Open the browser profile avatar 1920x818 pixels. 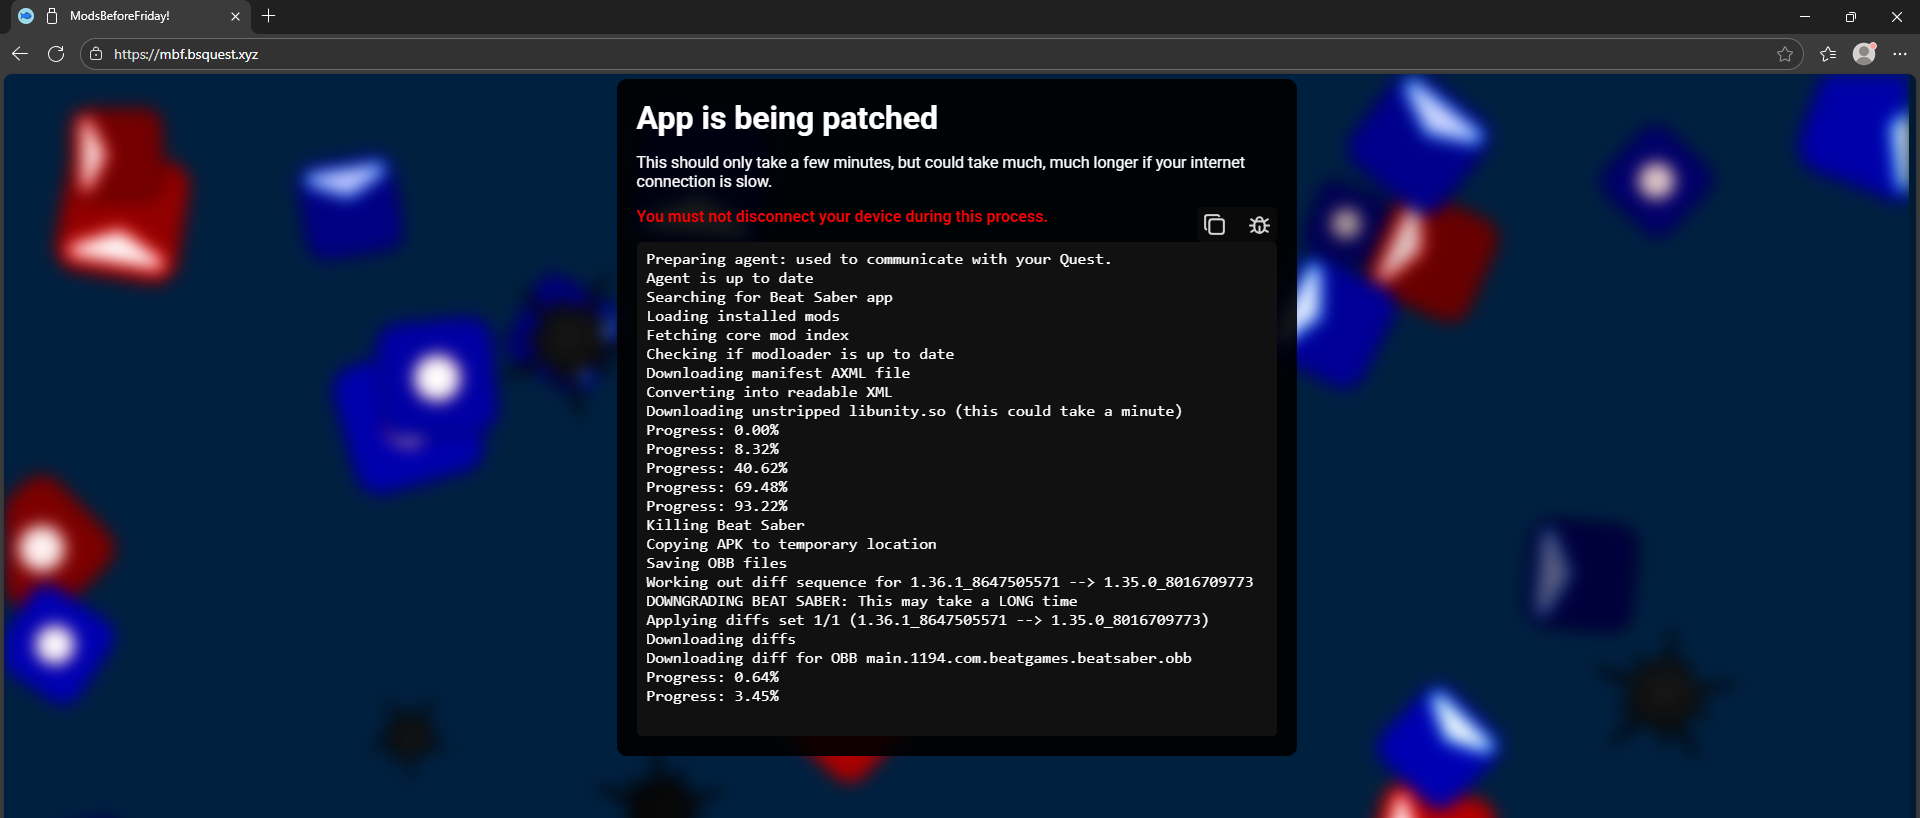[1864, 54]
